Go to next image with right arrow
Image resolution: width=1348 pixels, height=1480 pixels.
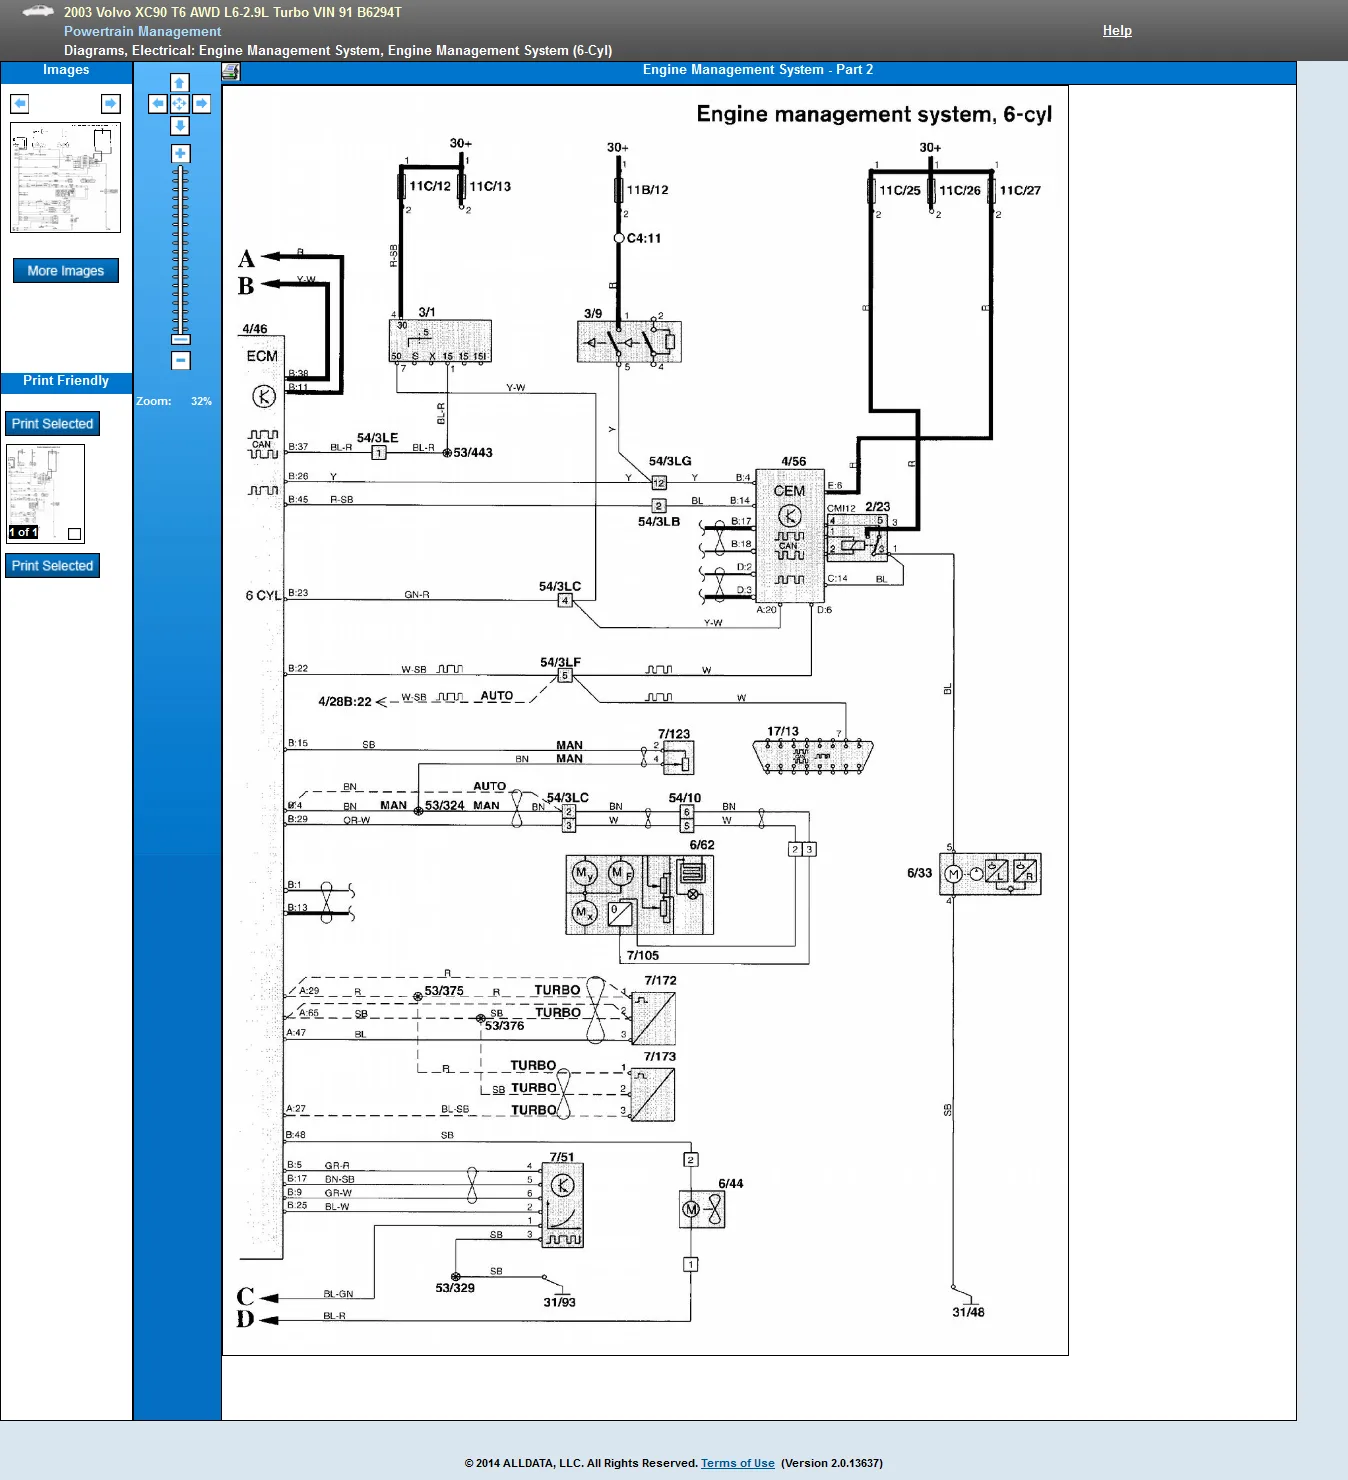[110, 103]
